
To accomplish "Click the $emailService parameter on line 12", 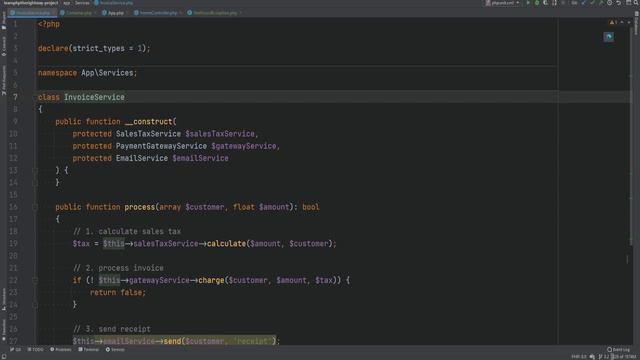I will coord(200,158).
